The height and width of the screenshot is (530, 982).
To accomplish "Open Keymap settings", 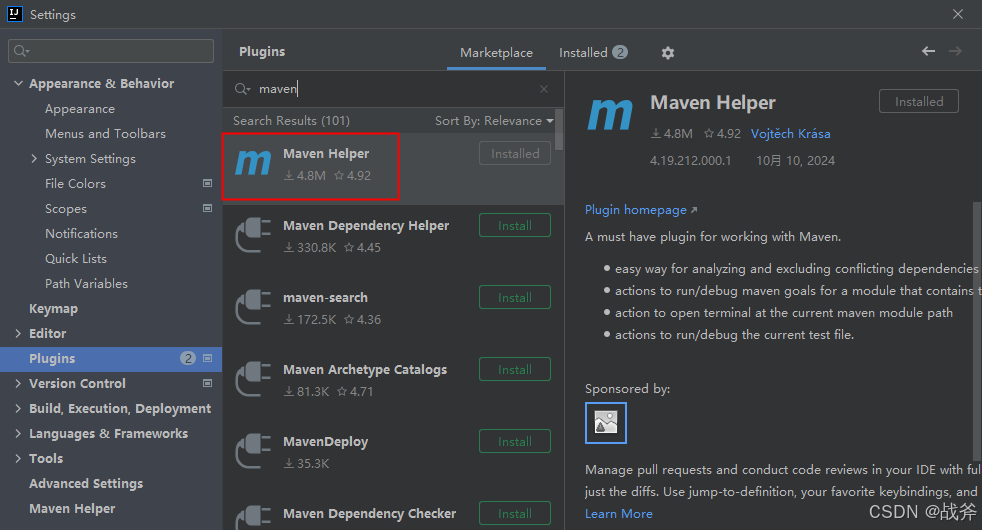I will tap(53, 309).
